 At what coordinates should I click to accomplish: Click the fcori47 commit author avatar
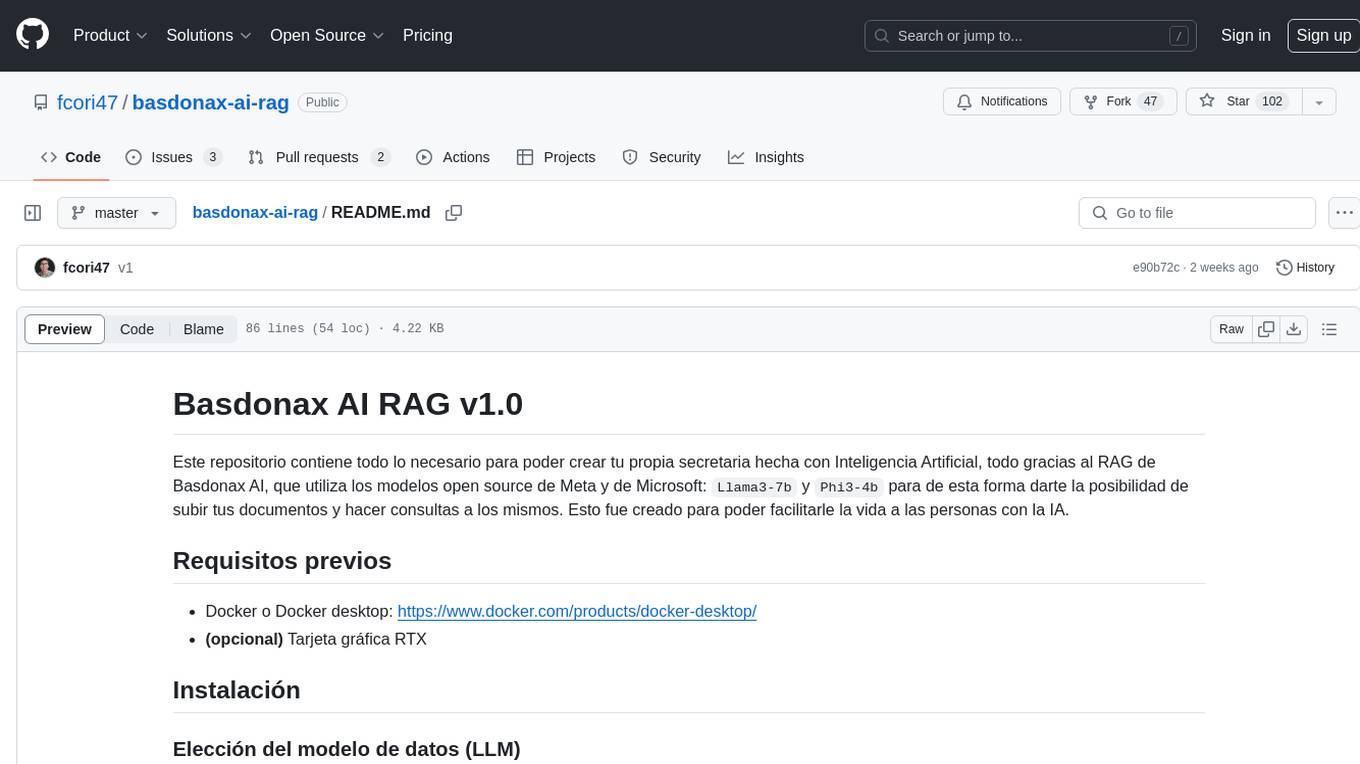[45, 268]
